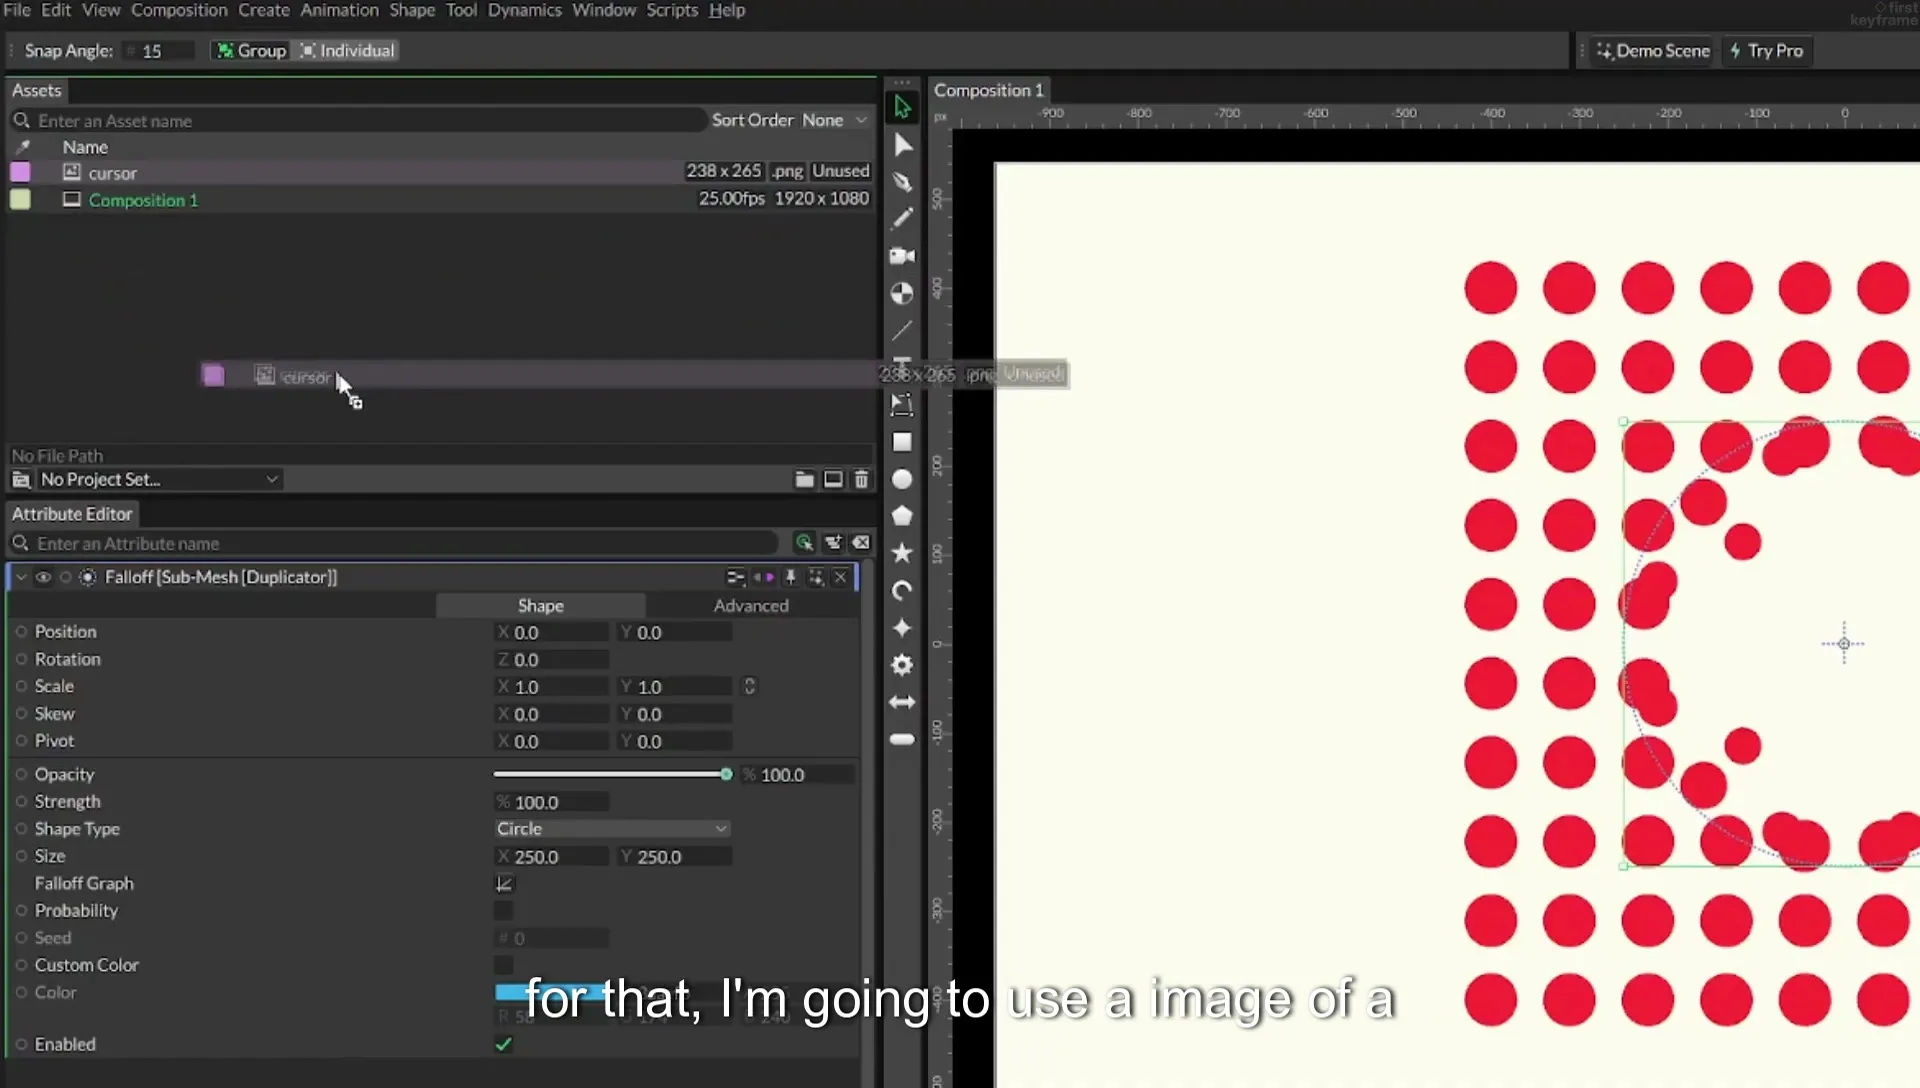Delete asset using trash icon

click(x=861, y=480)
